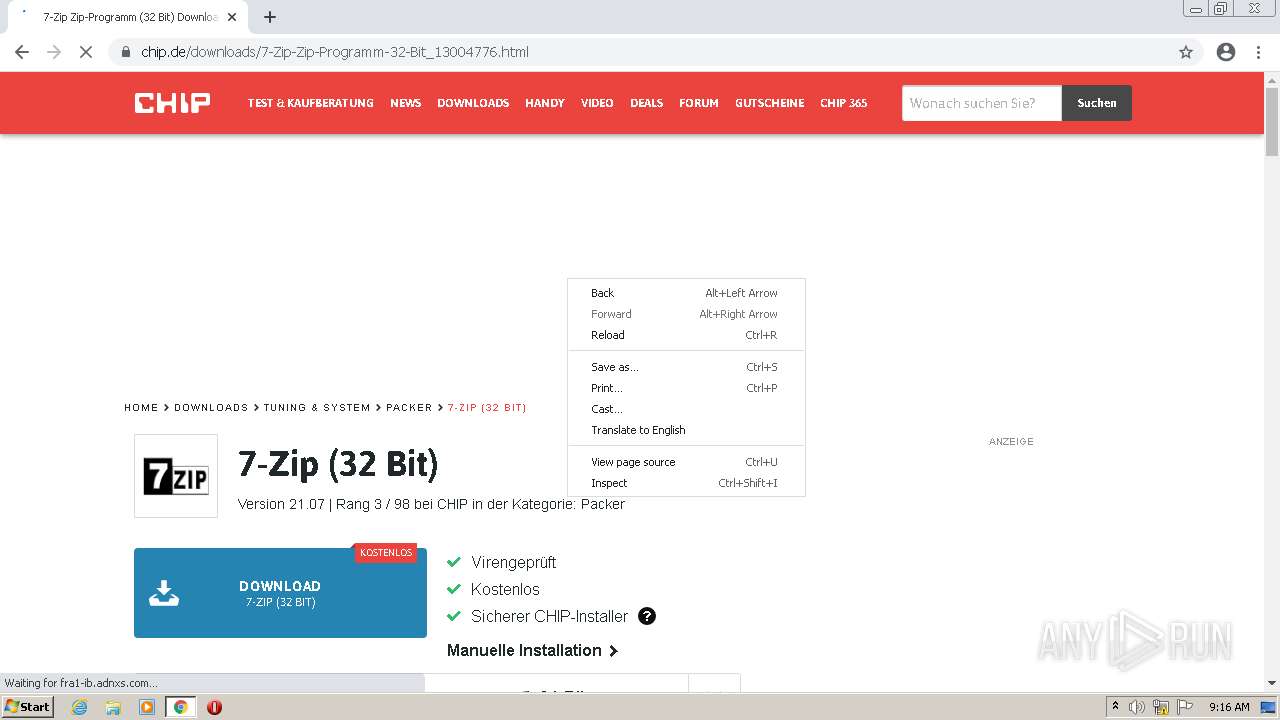Show hidden system tray icons arrow
Image resolution: width=1280 pixels, height=720 pixels.
tap(1115, 706)
